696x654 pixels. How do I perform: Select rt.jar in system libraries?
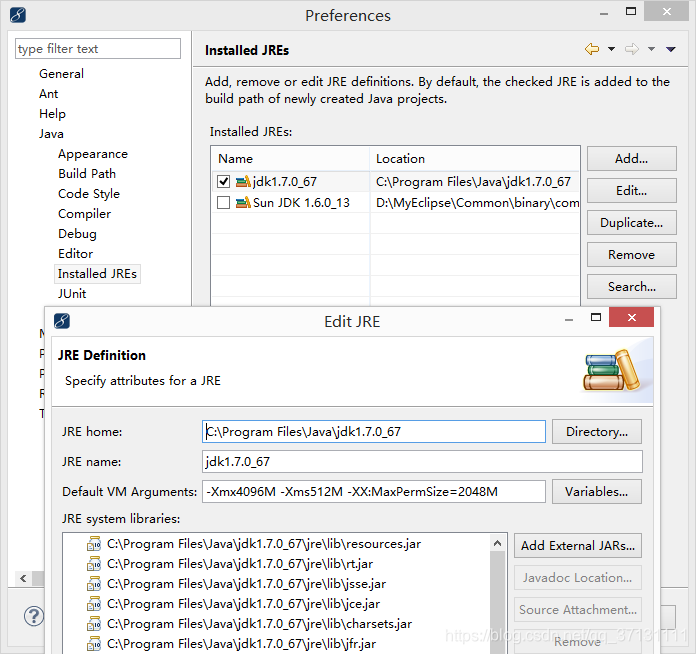click(x=240, y=564)
